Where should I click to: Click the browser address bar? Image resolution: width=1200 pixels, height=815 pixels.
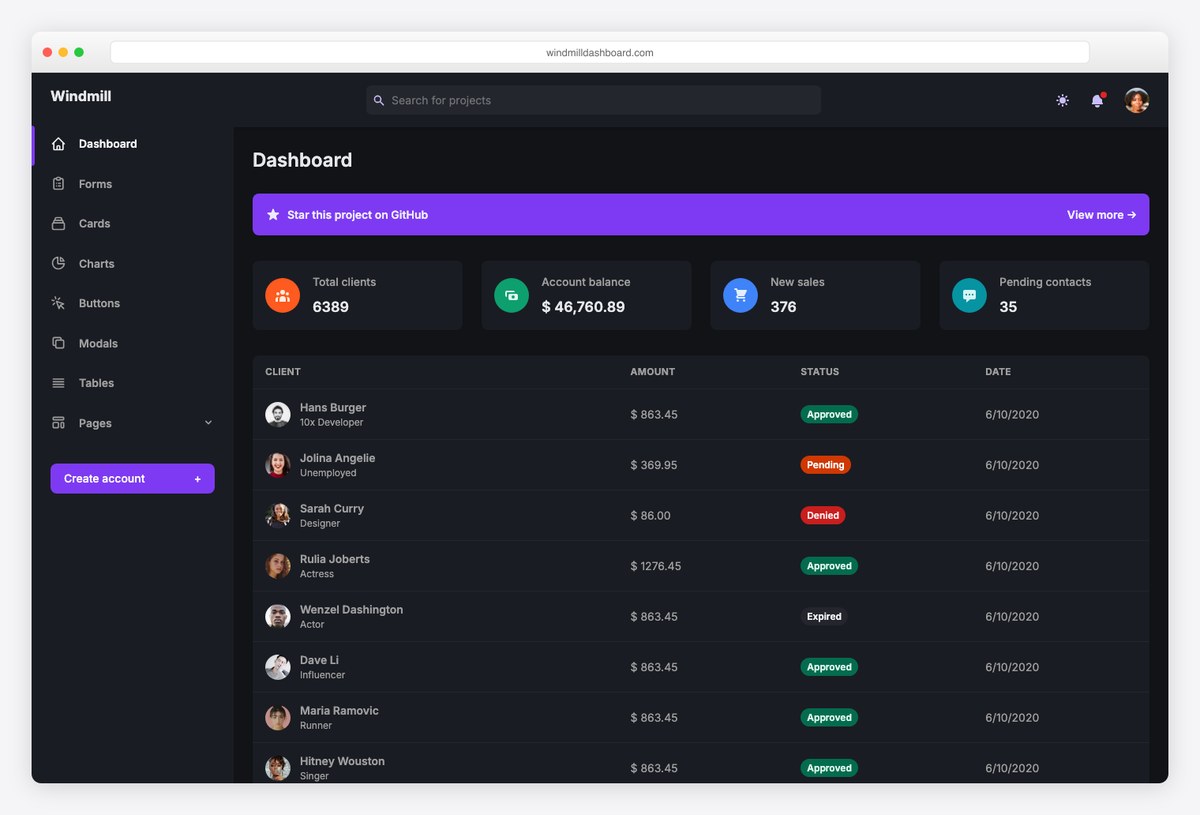tap(599, 52)
